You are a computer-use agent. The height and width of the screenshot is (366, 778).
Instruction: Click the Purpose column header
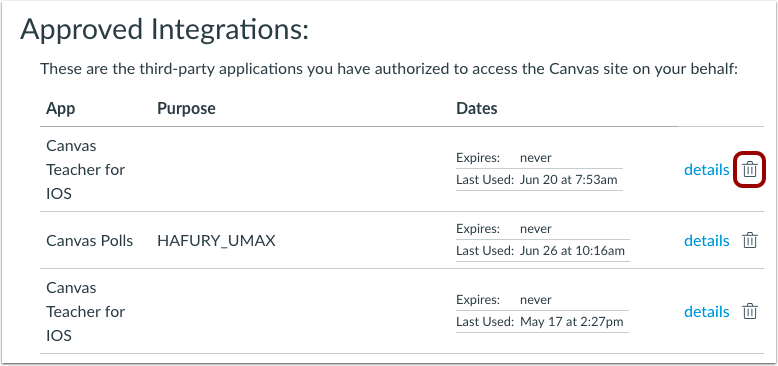tap(186, 108)
